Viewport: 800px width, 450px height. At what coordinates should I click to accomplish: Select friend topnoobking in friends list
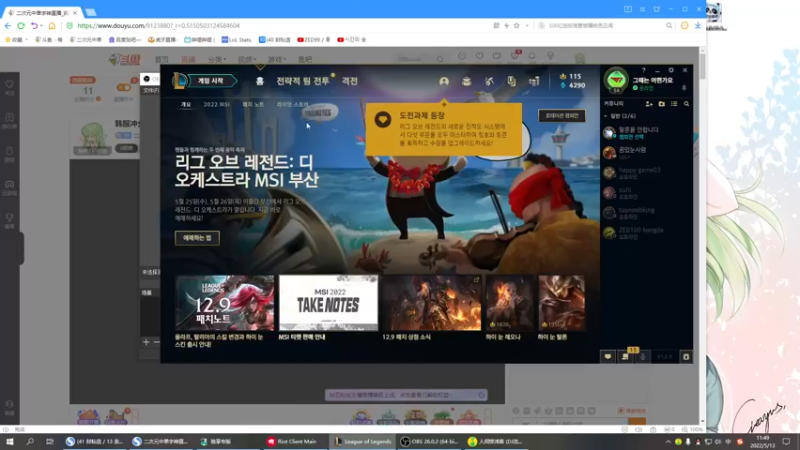tap(646, 213)
